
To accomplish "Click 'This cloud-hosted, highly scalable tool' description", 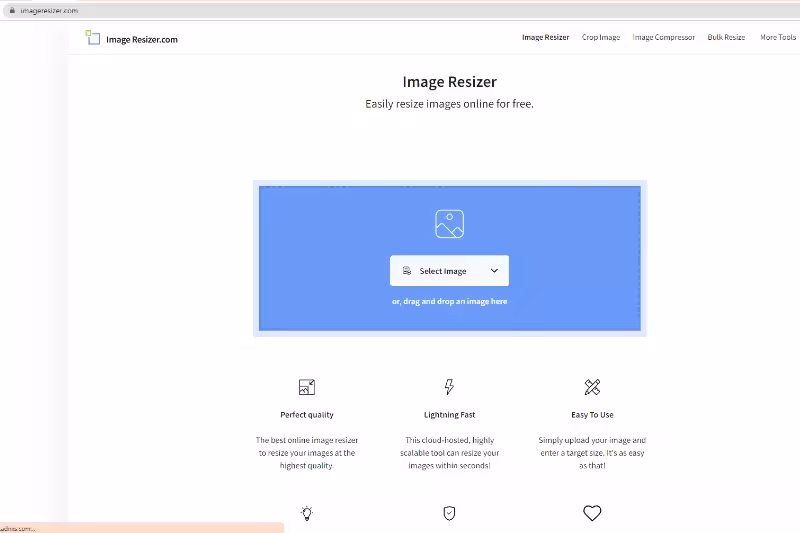I will click(449, 453).
